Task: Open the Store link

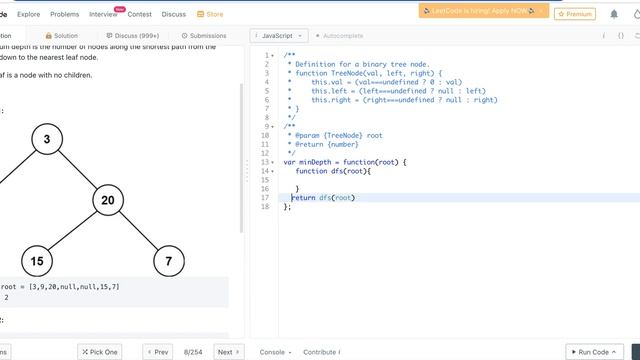Action: pos(210,14)
